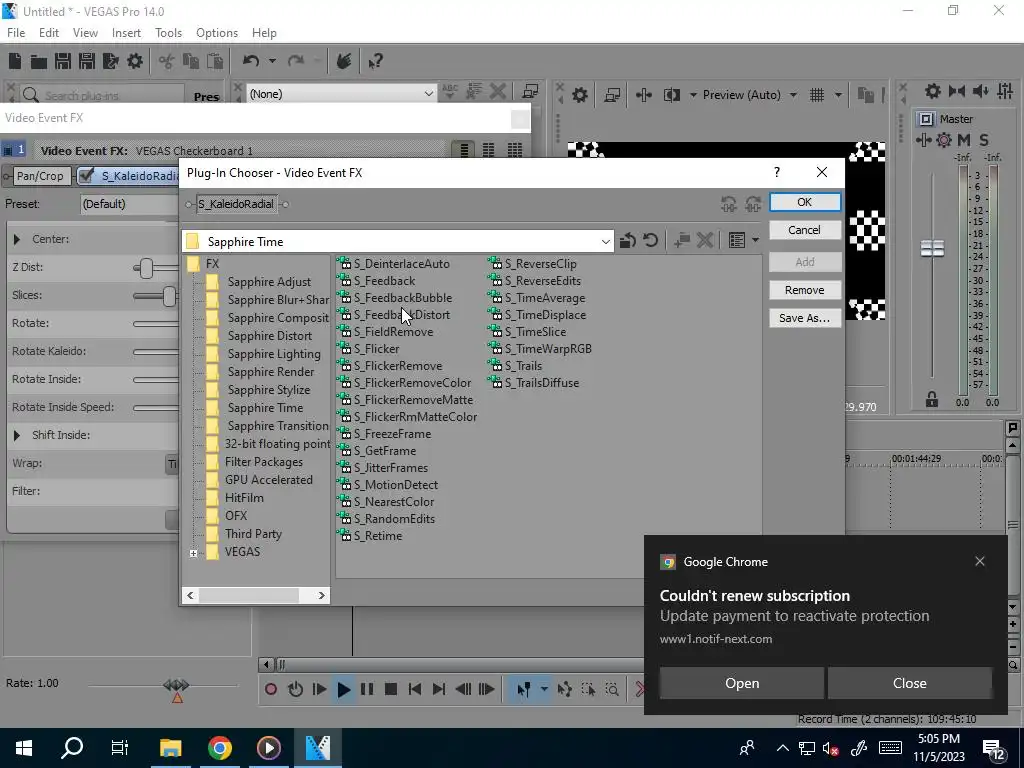The height and width of the screenshot is (768, 1024).
Task: Click the New project icon
Action: 15,61
